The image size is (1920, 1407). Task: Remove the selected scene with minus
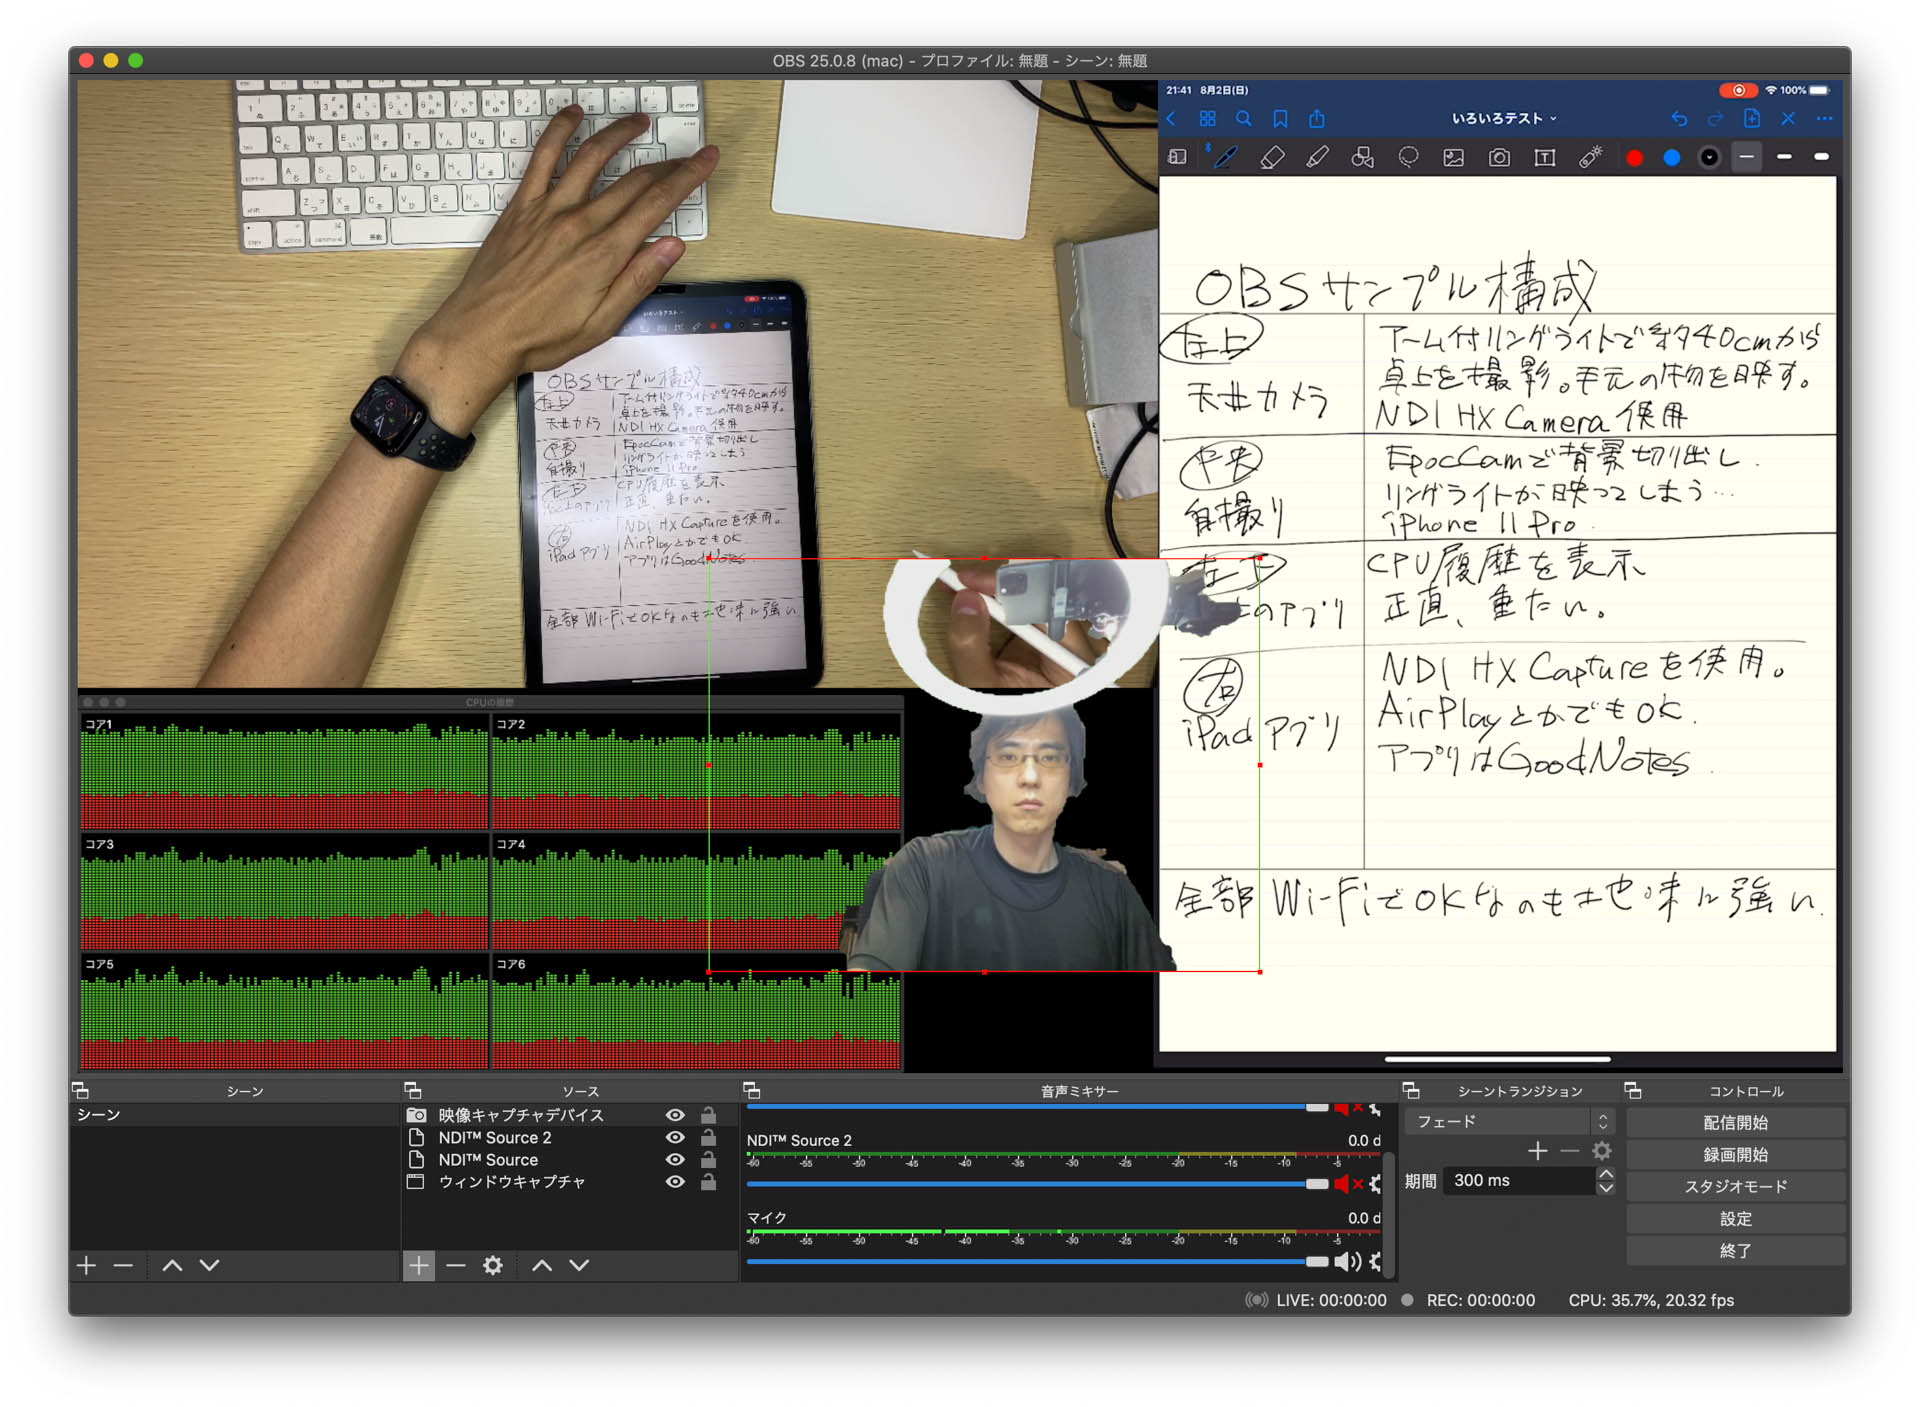pyautogui.click(x=123, y=1265)
